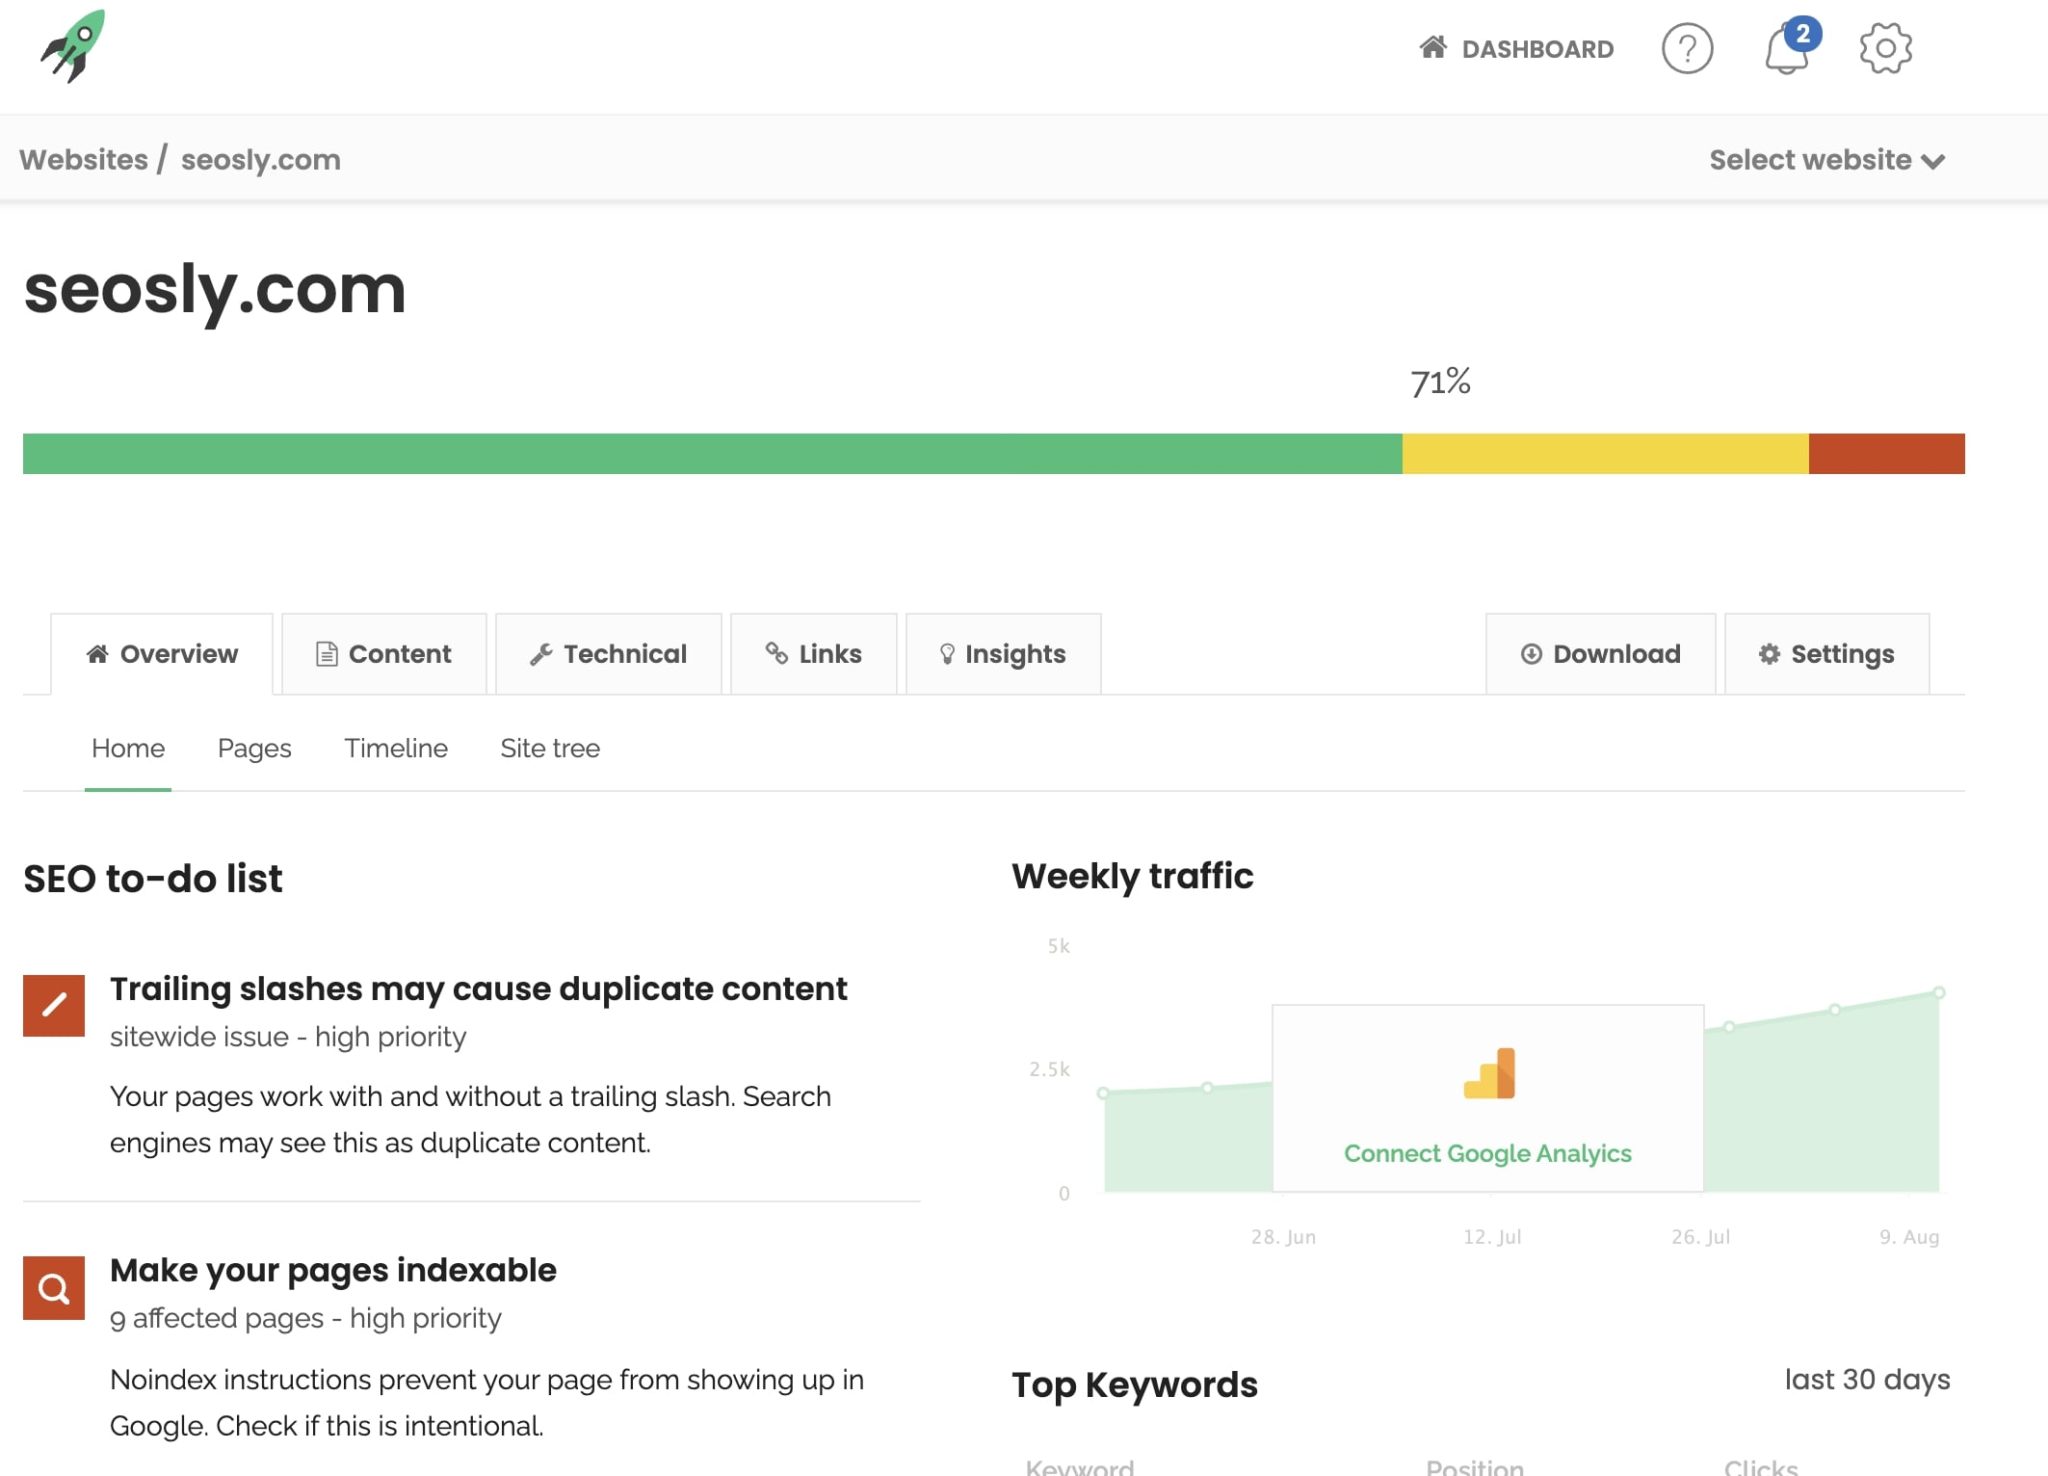Open the help question mark icon

[1687, 48]
